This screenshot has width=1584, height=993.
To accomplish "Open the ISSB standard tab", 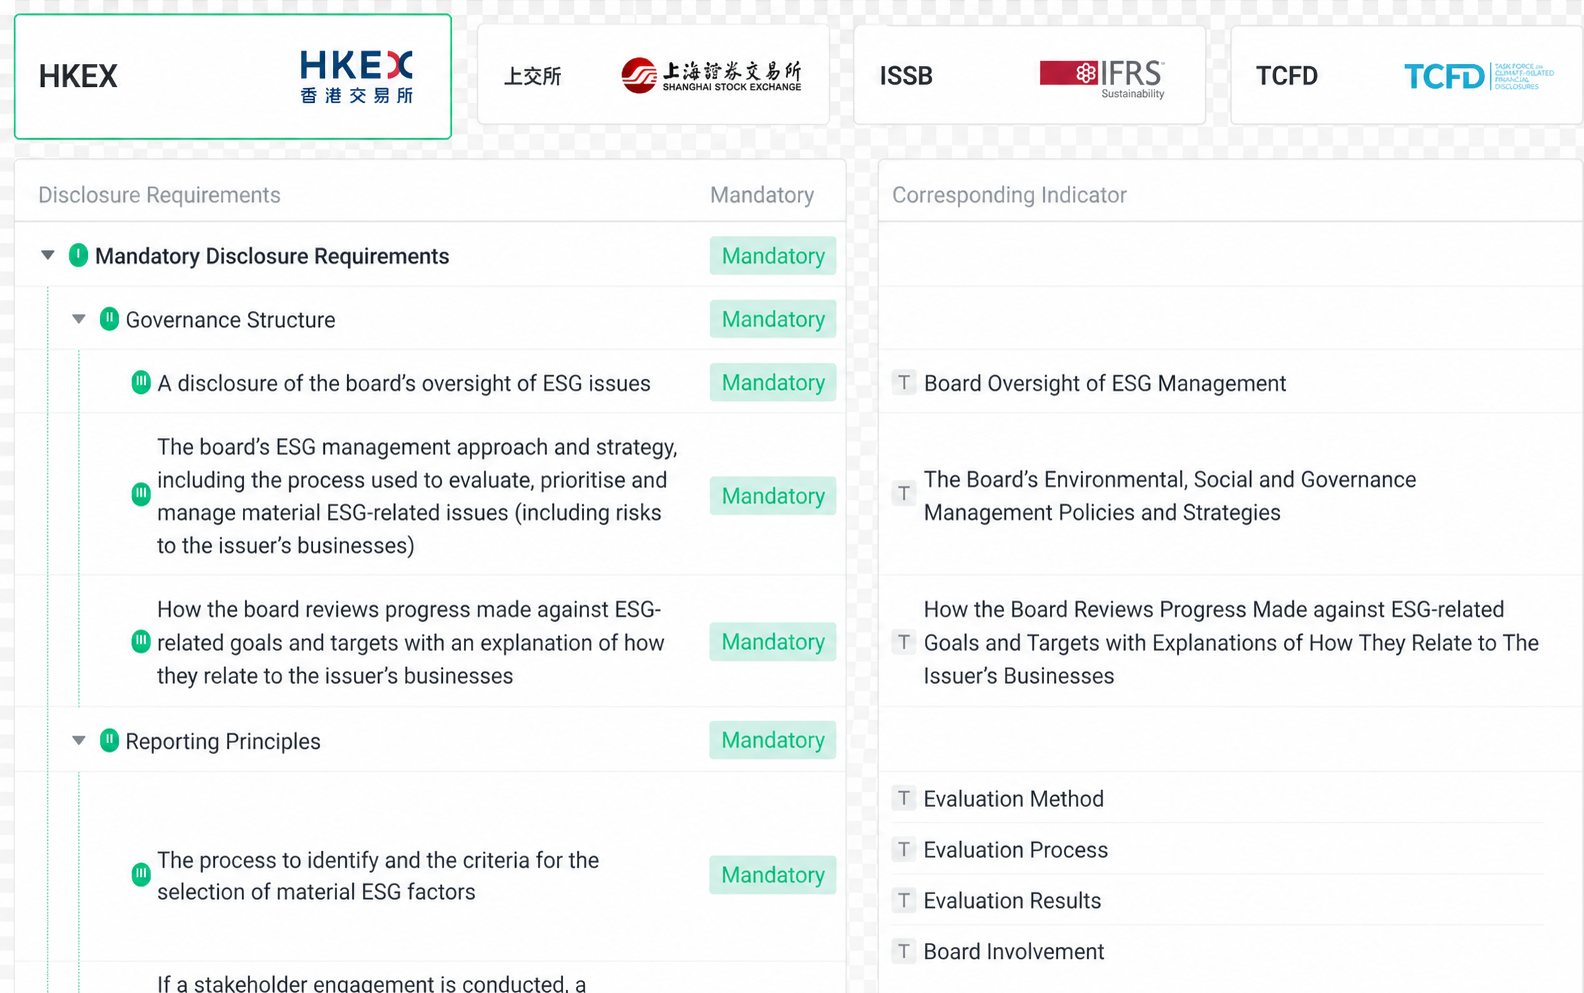I will [x=1030, y=75].
